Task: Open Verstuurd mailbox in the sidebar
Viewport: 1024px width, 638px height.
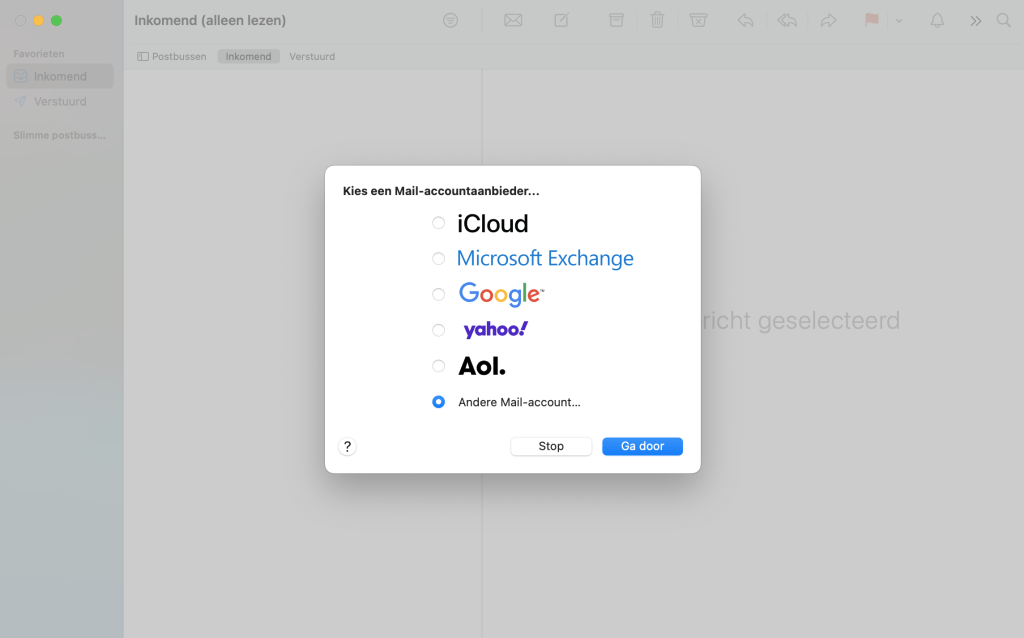Action: pyautogui.click(x=60, y=102)
